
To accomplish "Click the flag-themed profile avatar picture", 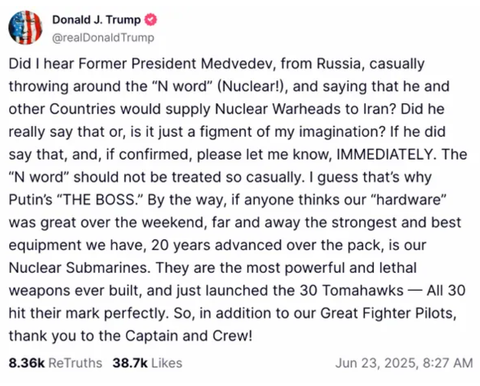I will (x=25, y=27).
